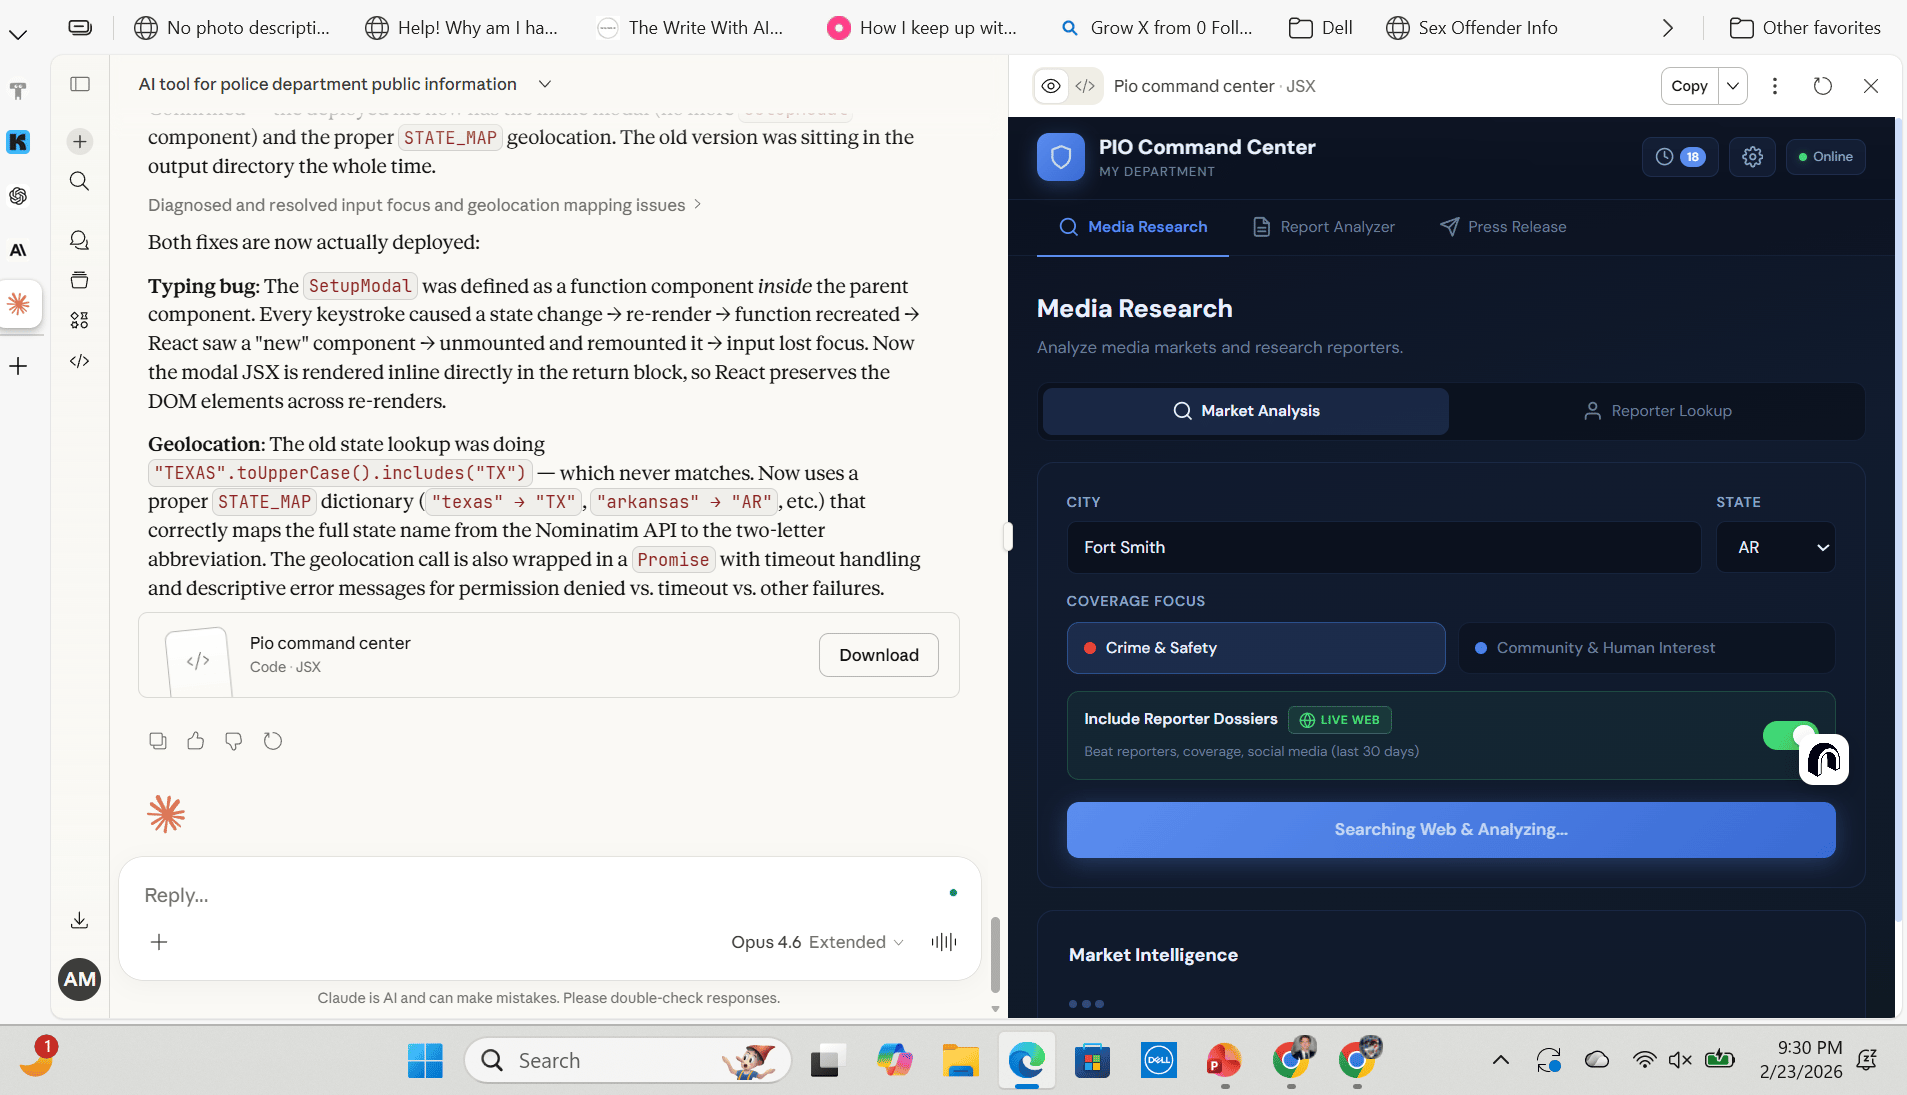The width and height of the screenshot is (1907, 1095).
Task: Start a new chat with plus icon
Action: pos(80,141)
